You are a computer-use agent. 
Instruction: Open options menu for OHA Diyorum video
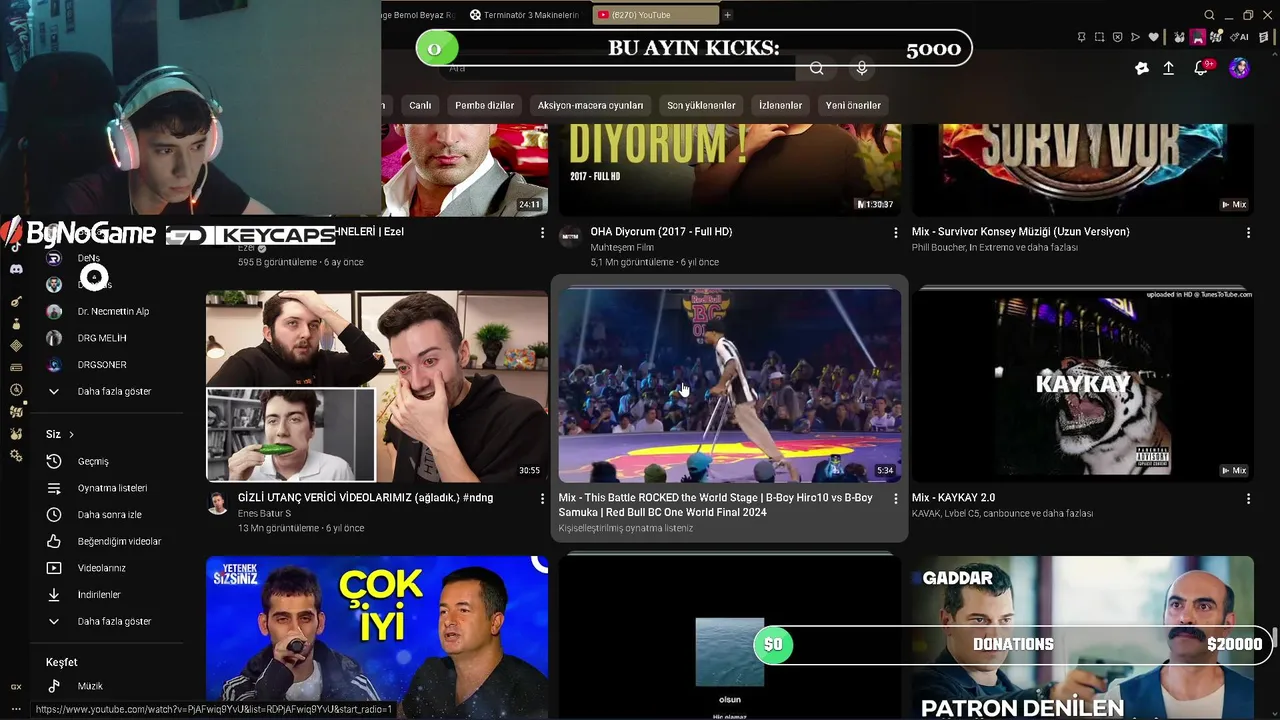coord(895,232)
